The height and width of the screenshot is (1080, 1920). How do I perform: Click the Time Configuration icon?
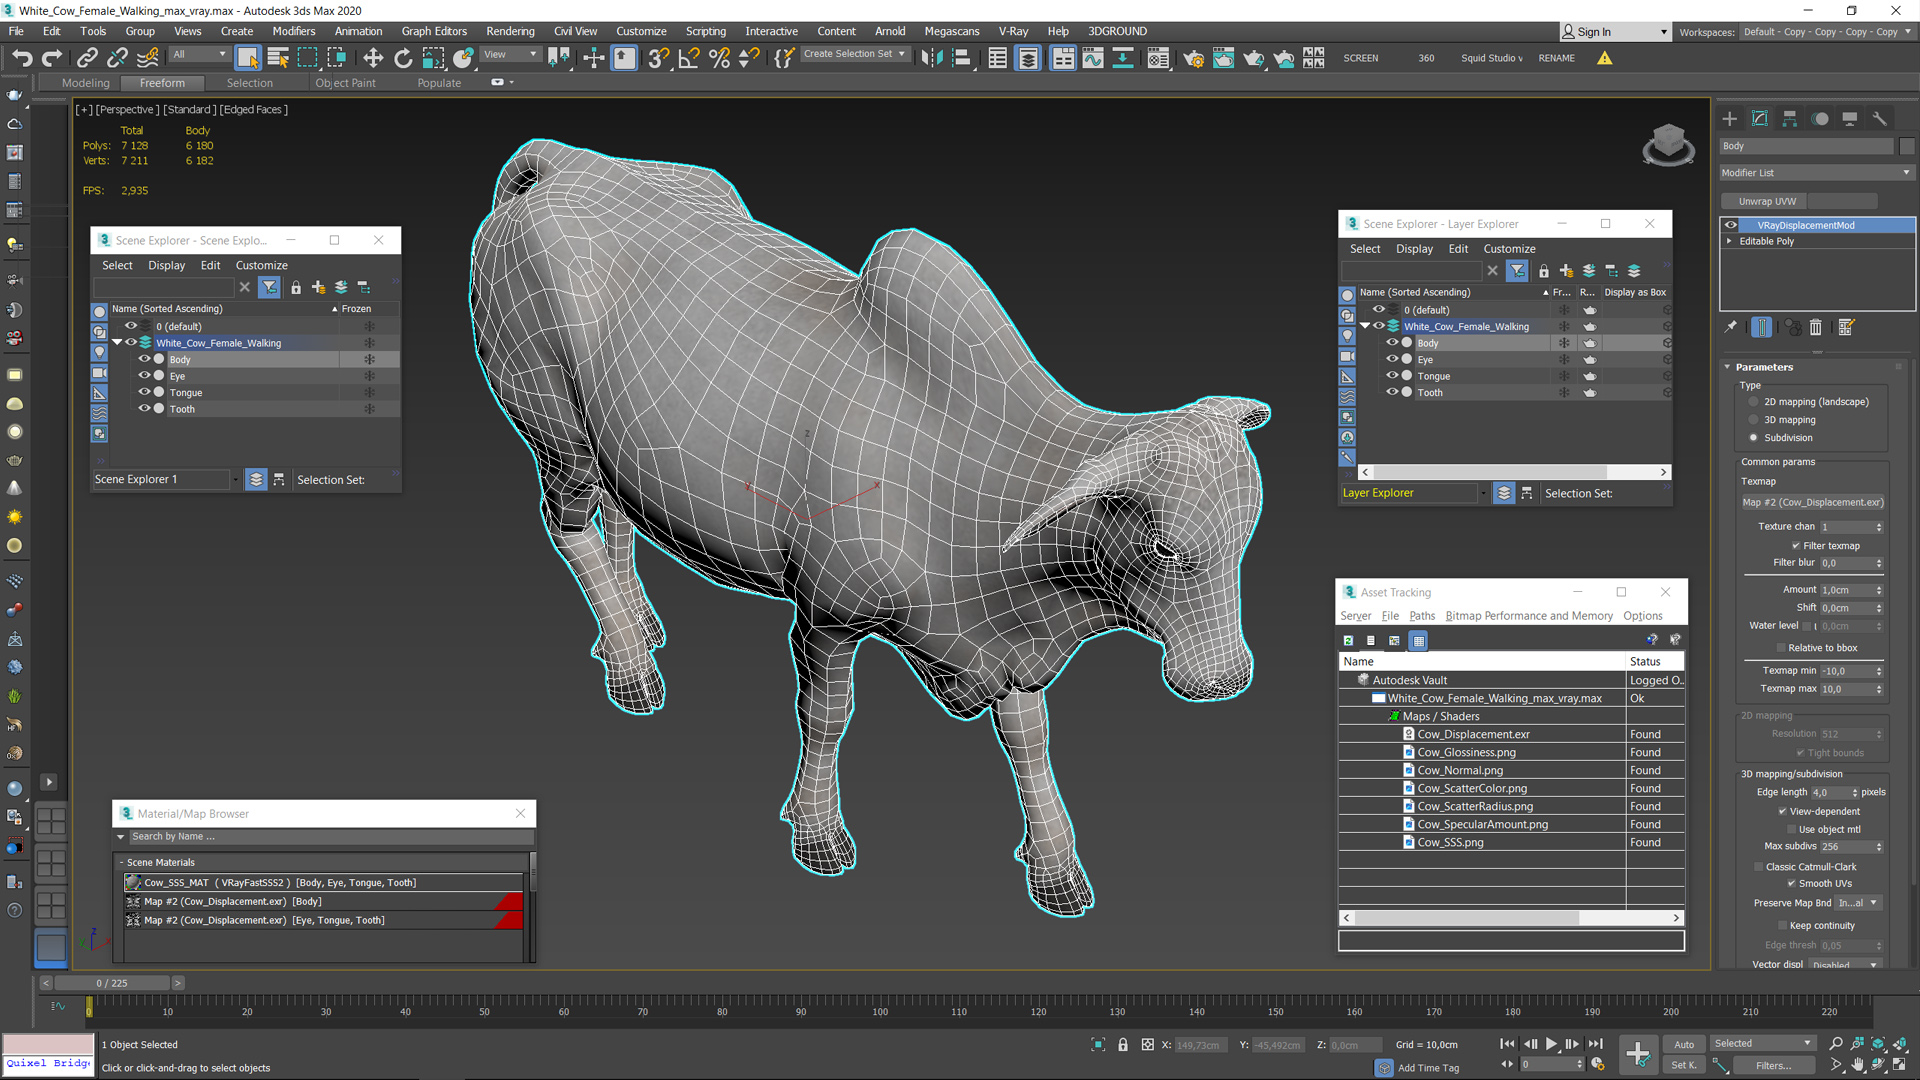[x=1598, y=1064]
